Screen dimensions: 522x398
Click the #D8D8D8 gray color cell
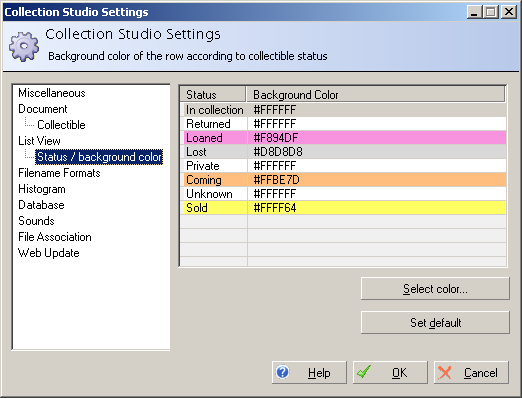pyautogui.click(x=377, y=152)
